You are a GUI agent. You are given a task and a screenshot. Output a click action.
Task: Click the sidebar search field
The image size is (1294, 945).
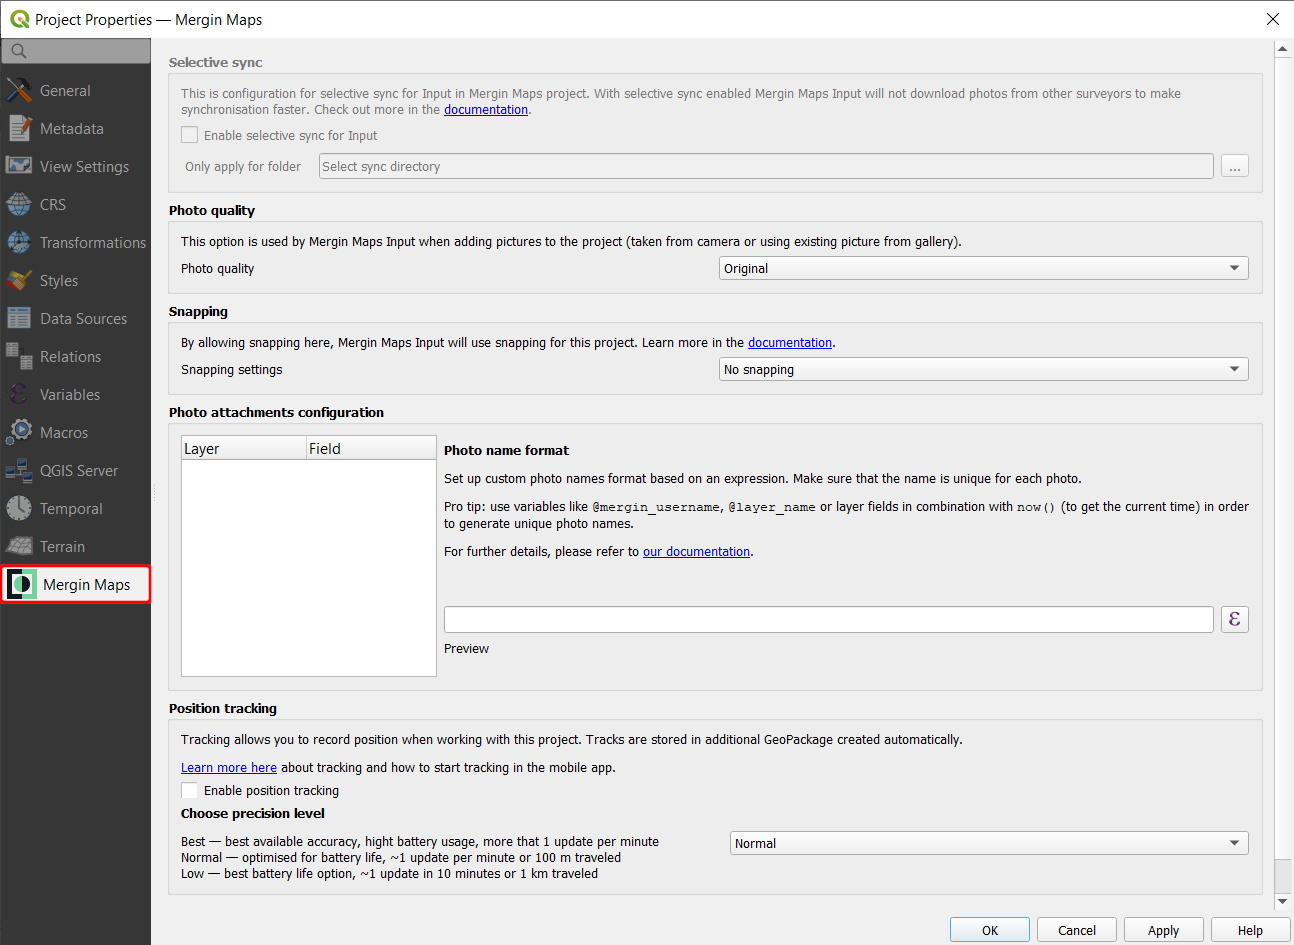[76, 51]
